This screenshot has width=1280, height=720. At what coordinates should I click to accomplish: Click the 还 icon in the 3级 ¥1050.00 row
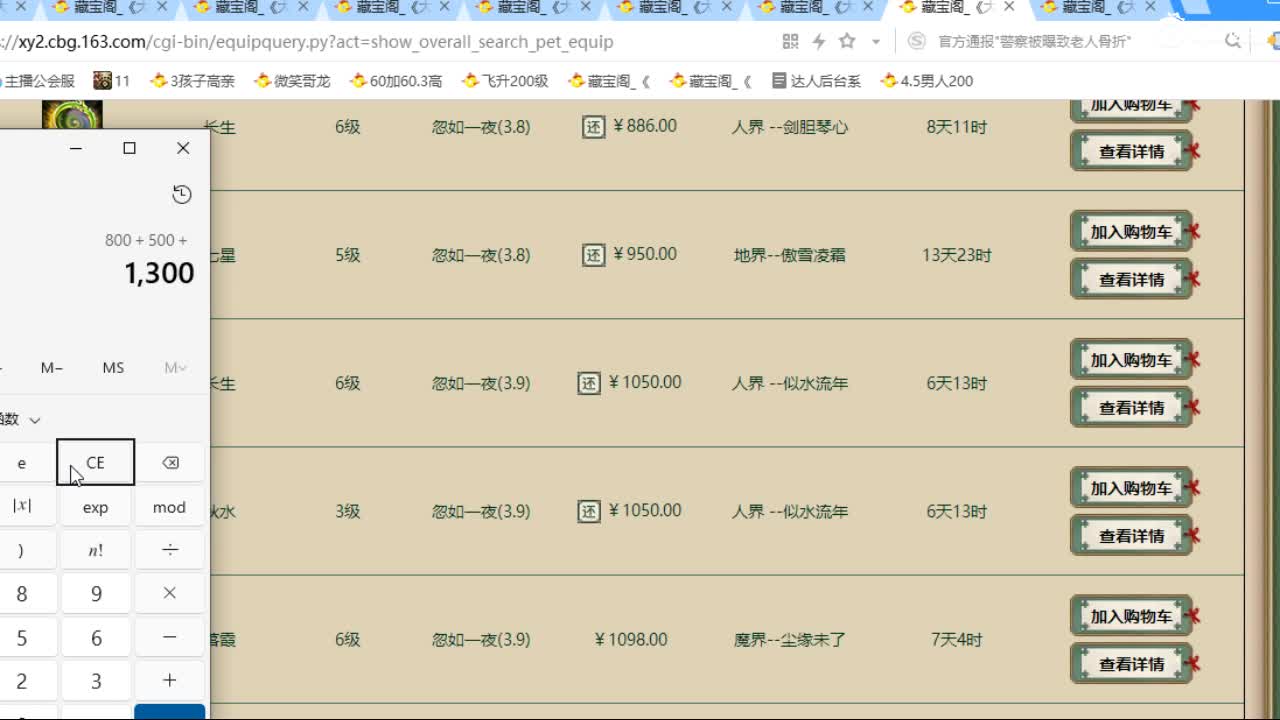pos(589,511)
